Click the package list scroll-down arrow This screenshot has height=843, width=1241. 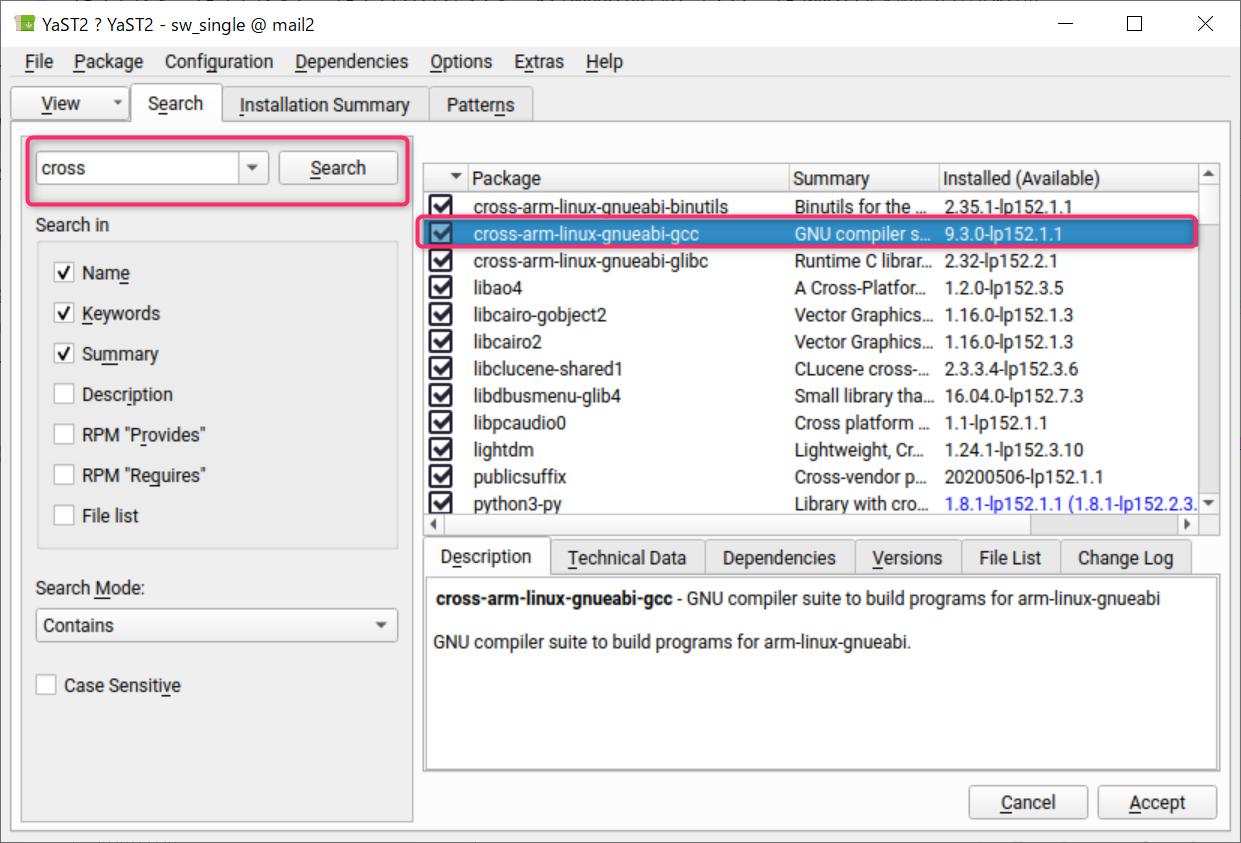pos(1209,503)
